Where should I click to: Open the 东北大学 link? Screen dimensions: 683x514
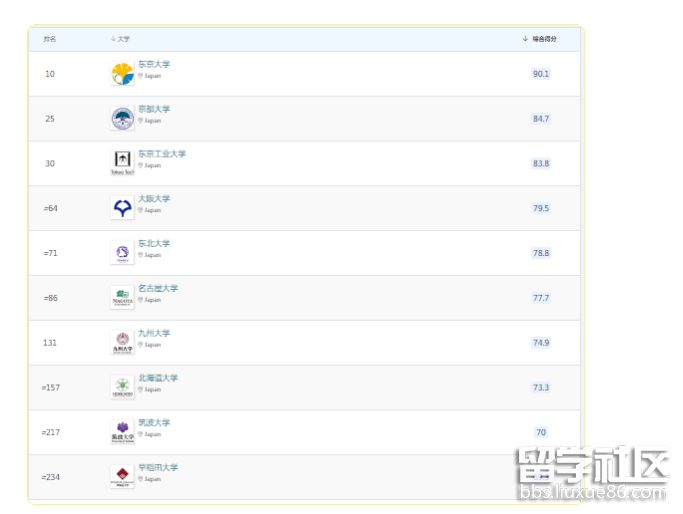pyautogui.click(x=154, y=243)
